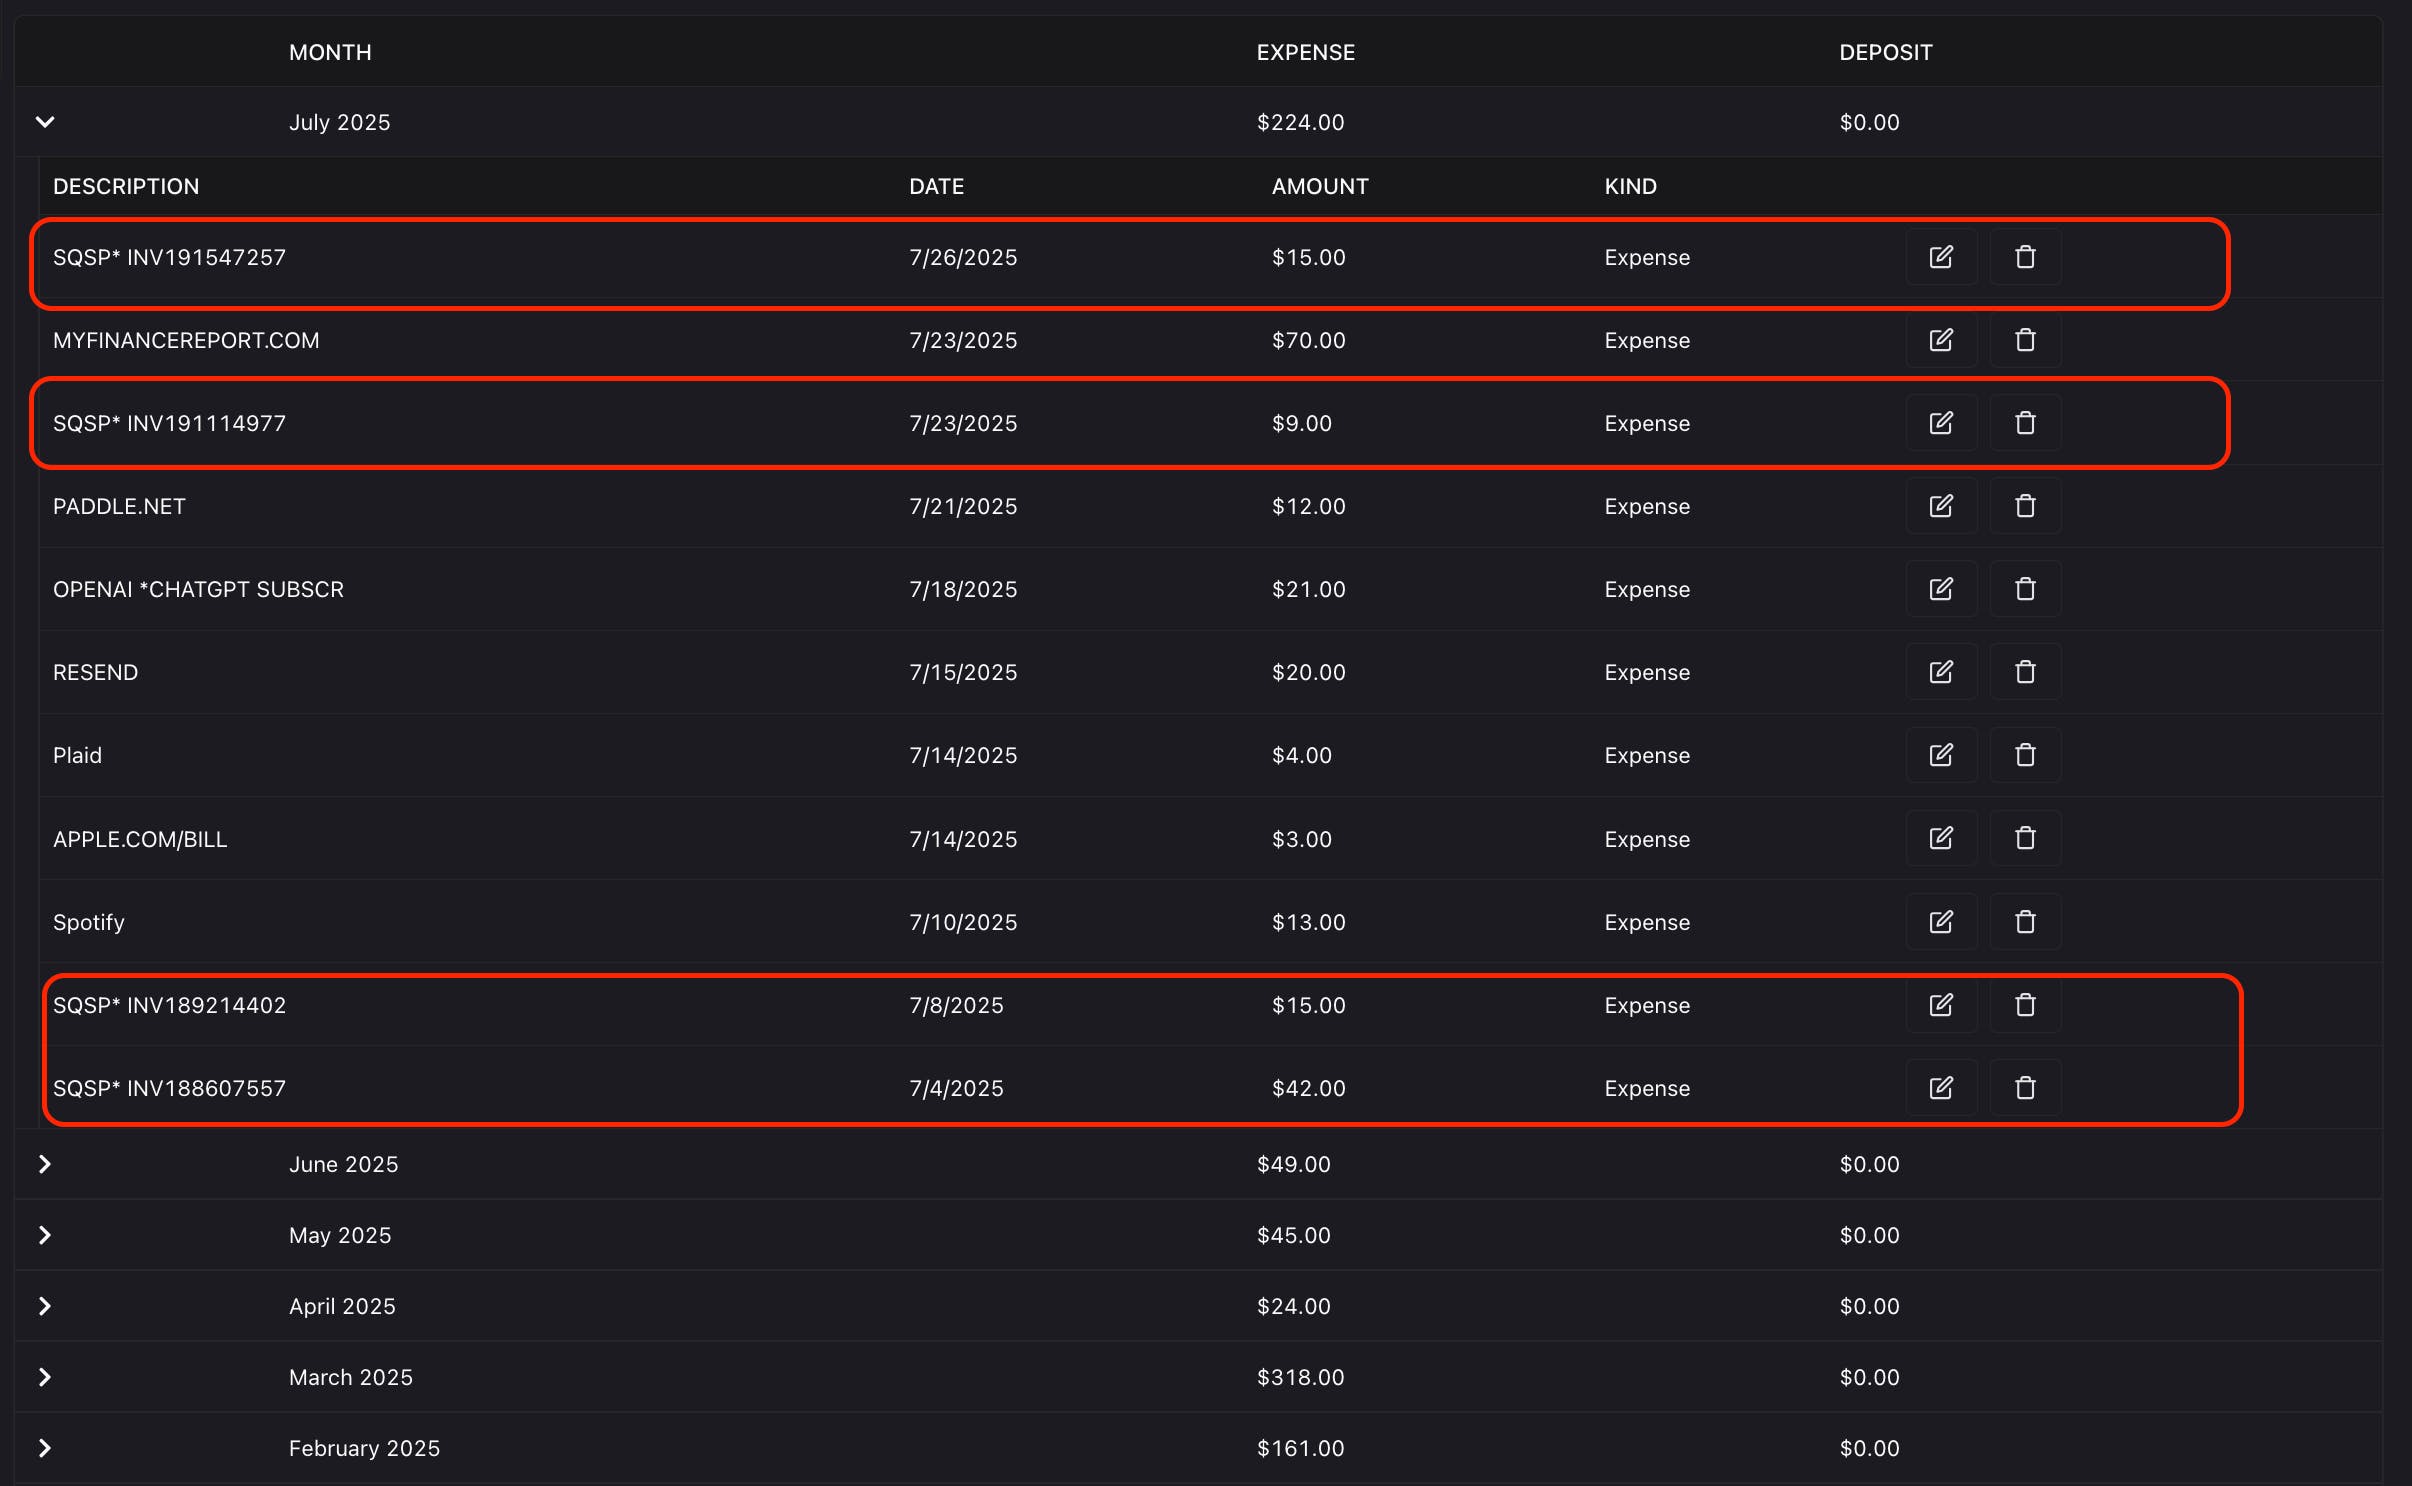
Task: Collapse the July 2025 month row
Action: 45,122
